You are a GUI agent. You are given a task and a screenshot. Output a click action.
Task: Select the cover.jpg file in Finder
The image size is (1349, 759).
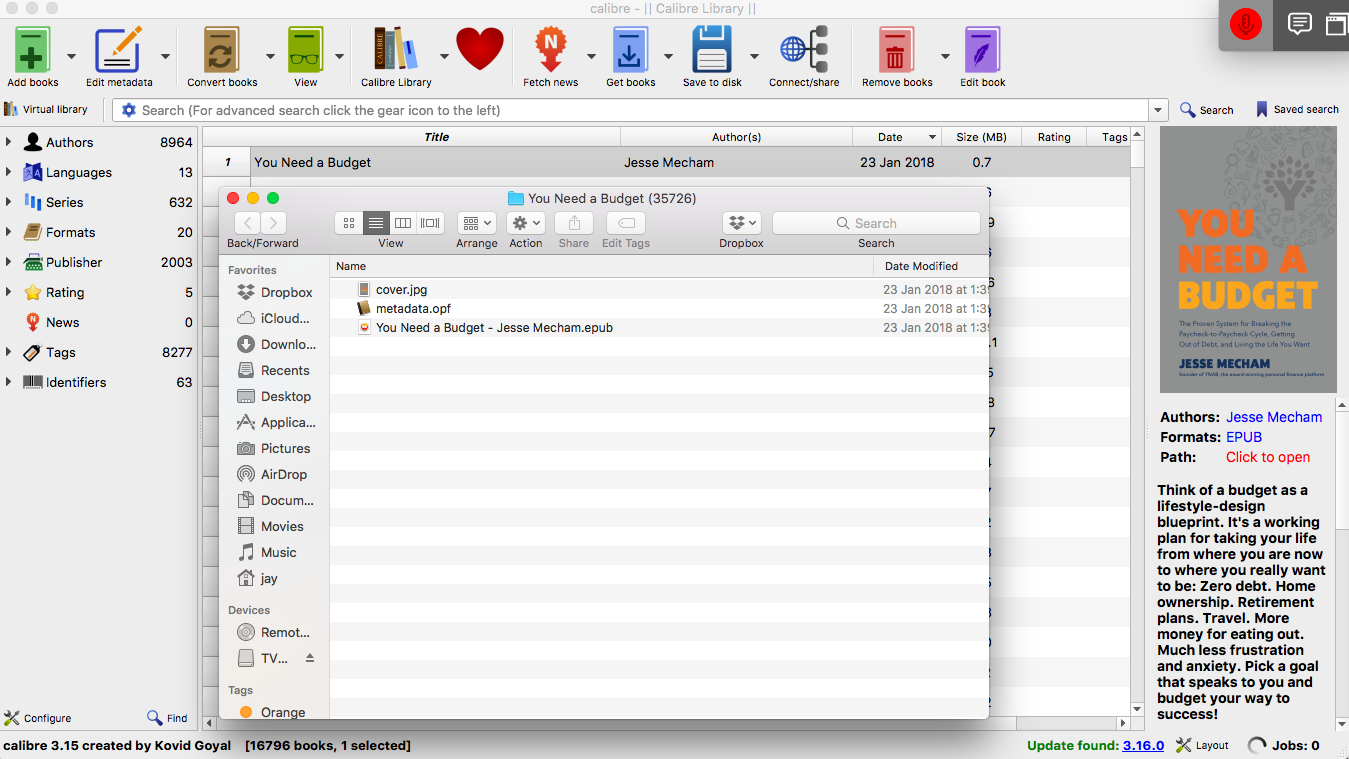click(x=660, y=289)
